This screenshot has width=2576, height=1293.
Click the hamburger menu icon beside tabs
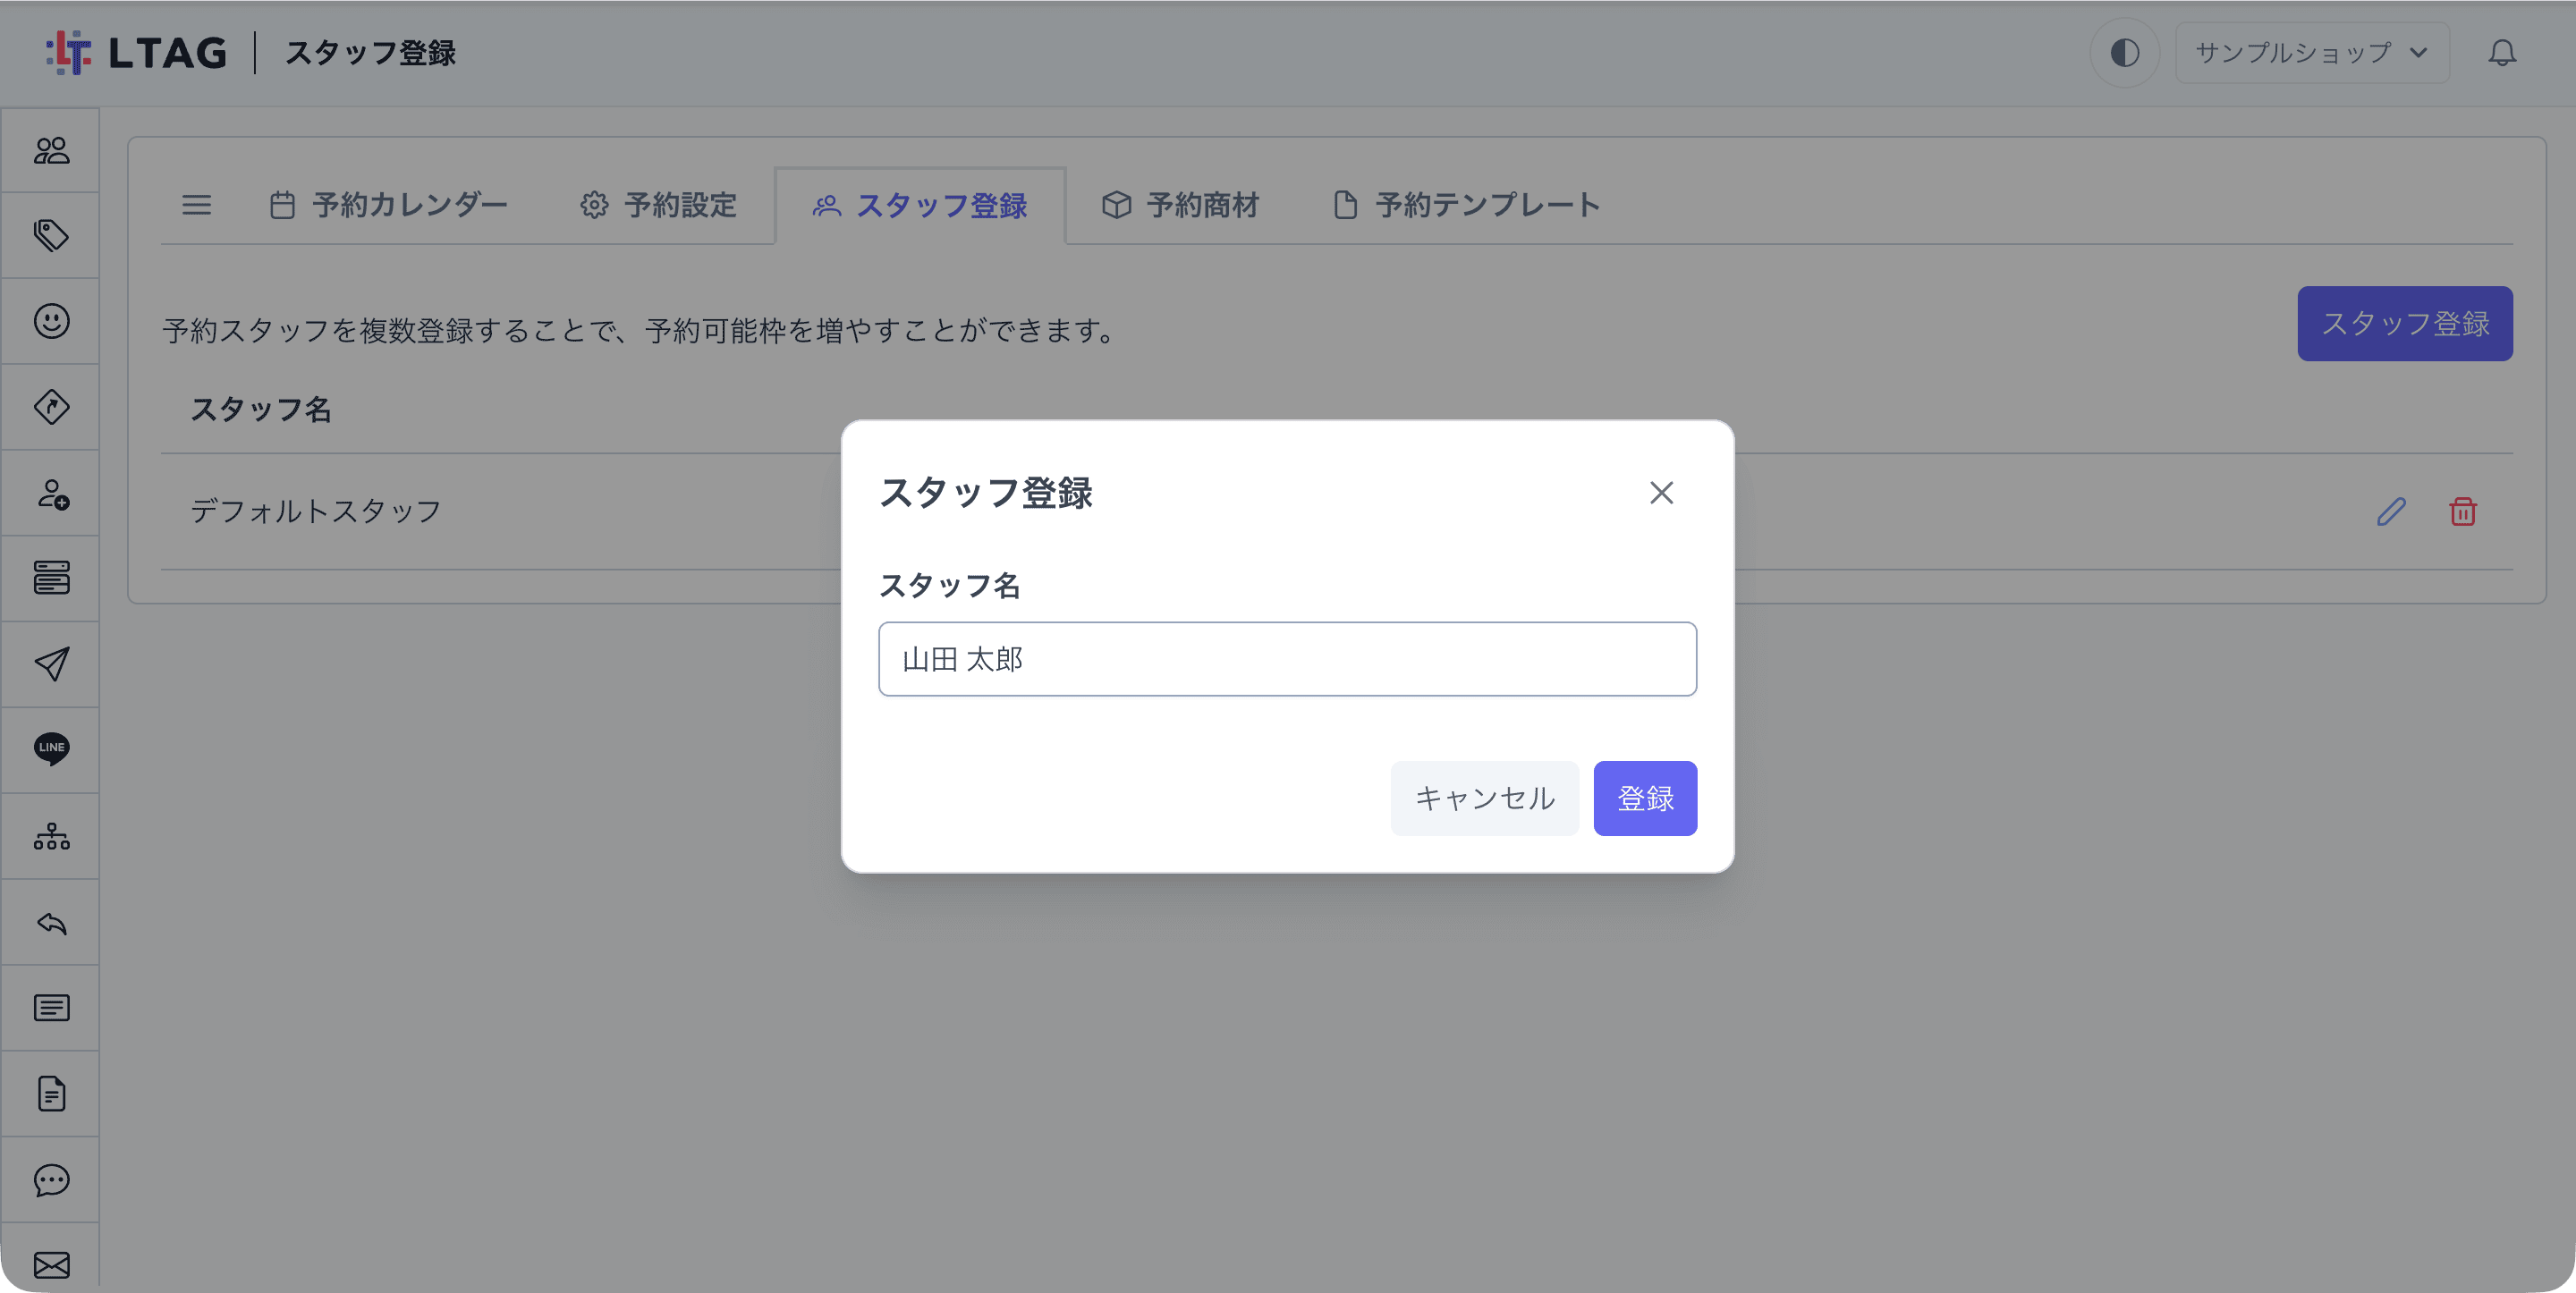(196, 205)
